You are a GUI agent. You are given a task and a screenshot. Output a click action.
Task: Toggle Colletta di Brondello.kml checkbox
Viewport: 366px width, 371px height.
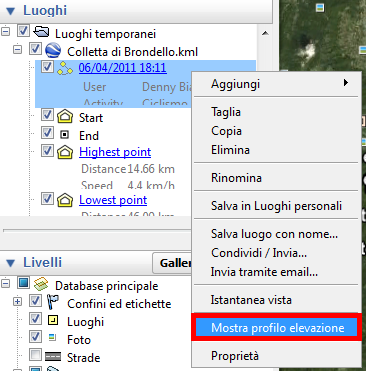(x=35, y=49)
